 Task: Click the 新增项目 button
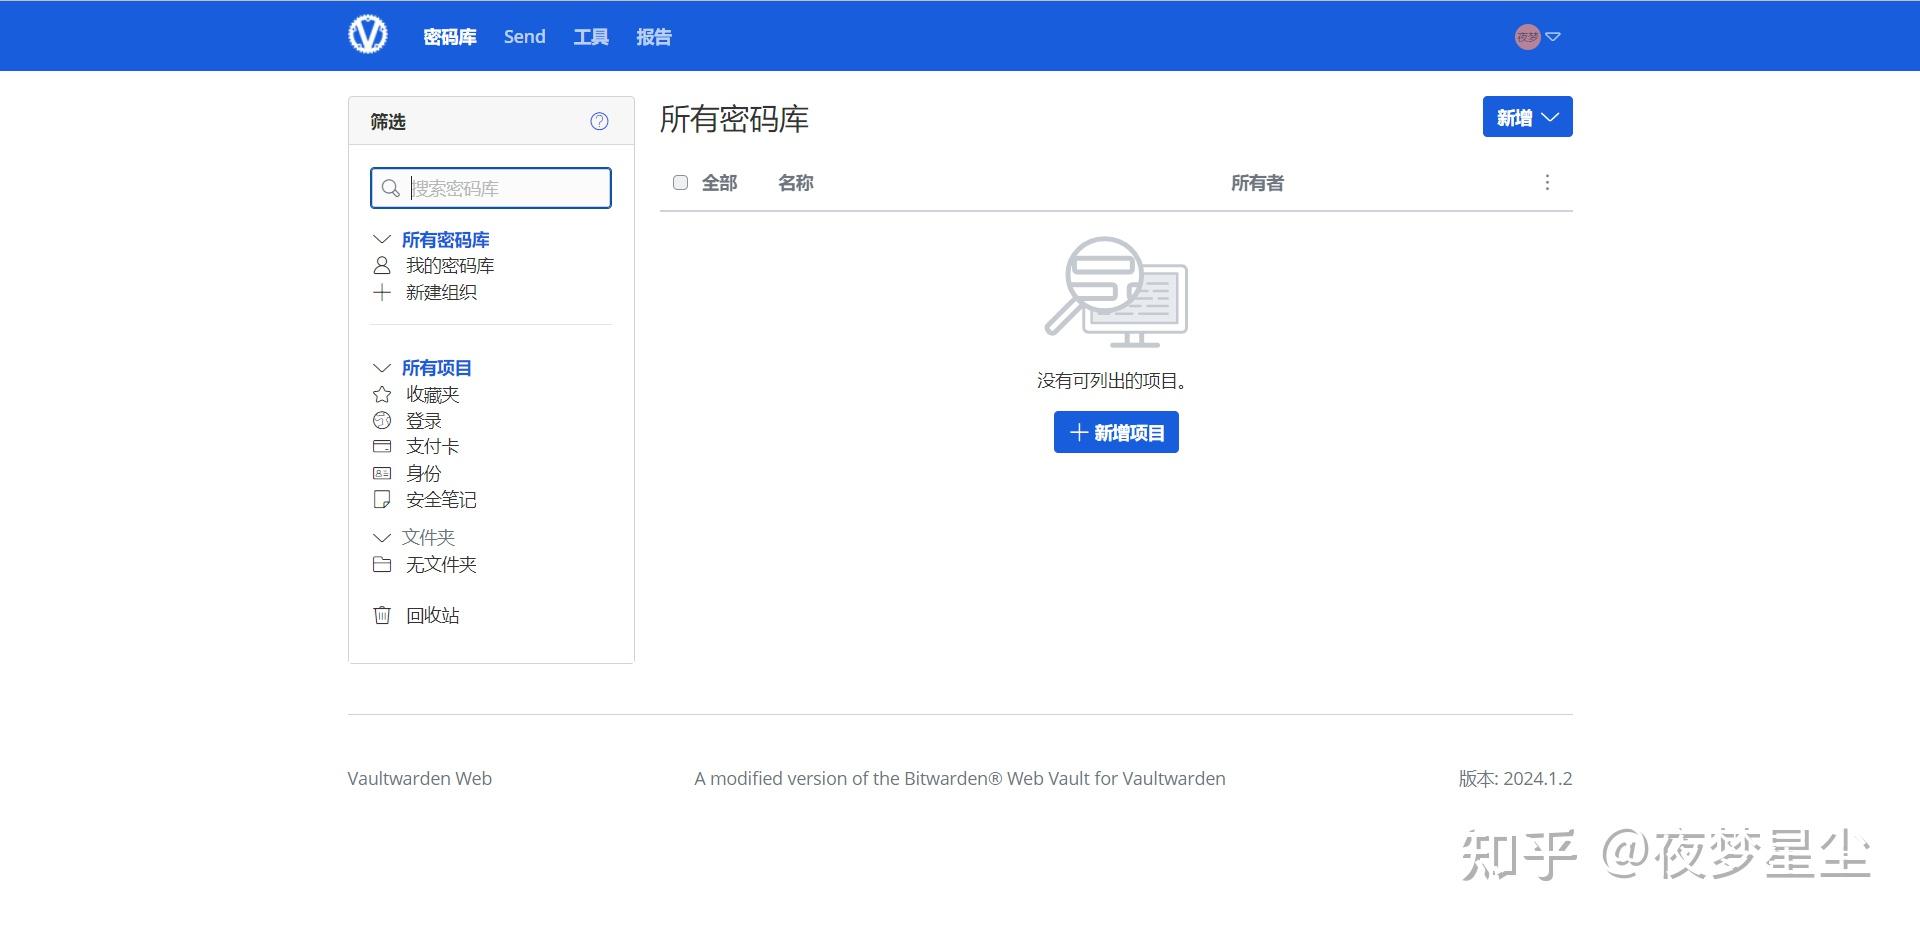click(1116, 432)
